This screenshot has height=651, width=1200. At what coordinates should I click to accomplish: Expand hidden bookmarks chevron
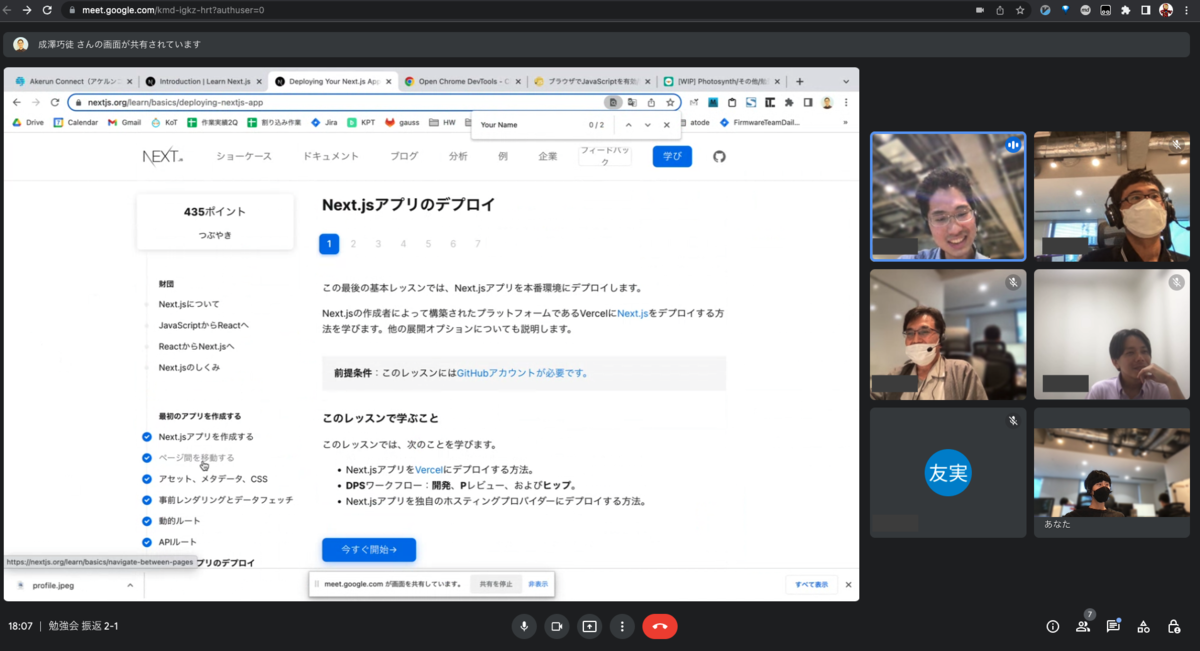846,122
